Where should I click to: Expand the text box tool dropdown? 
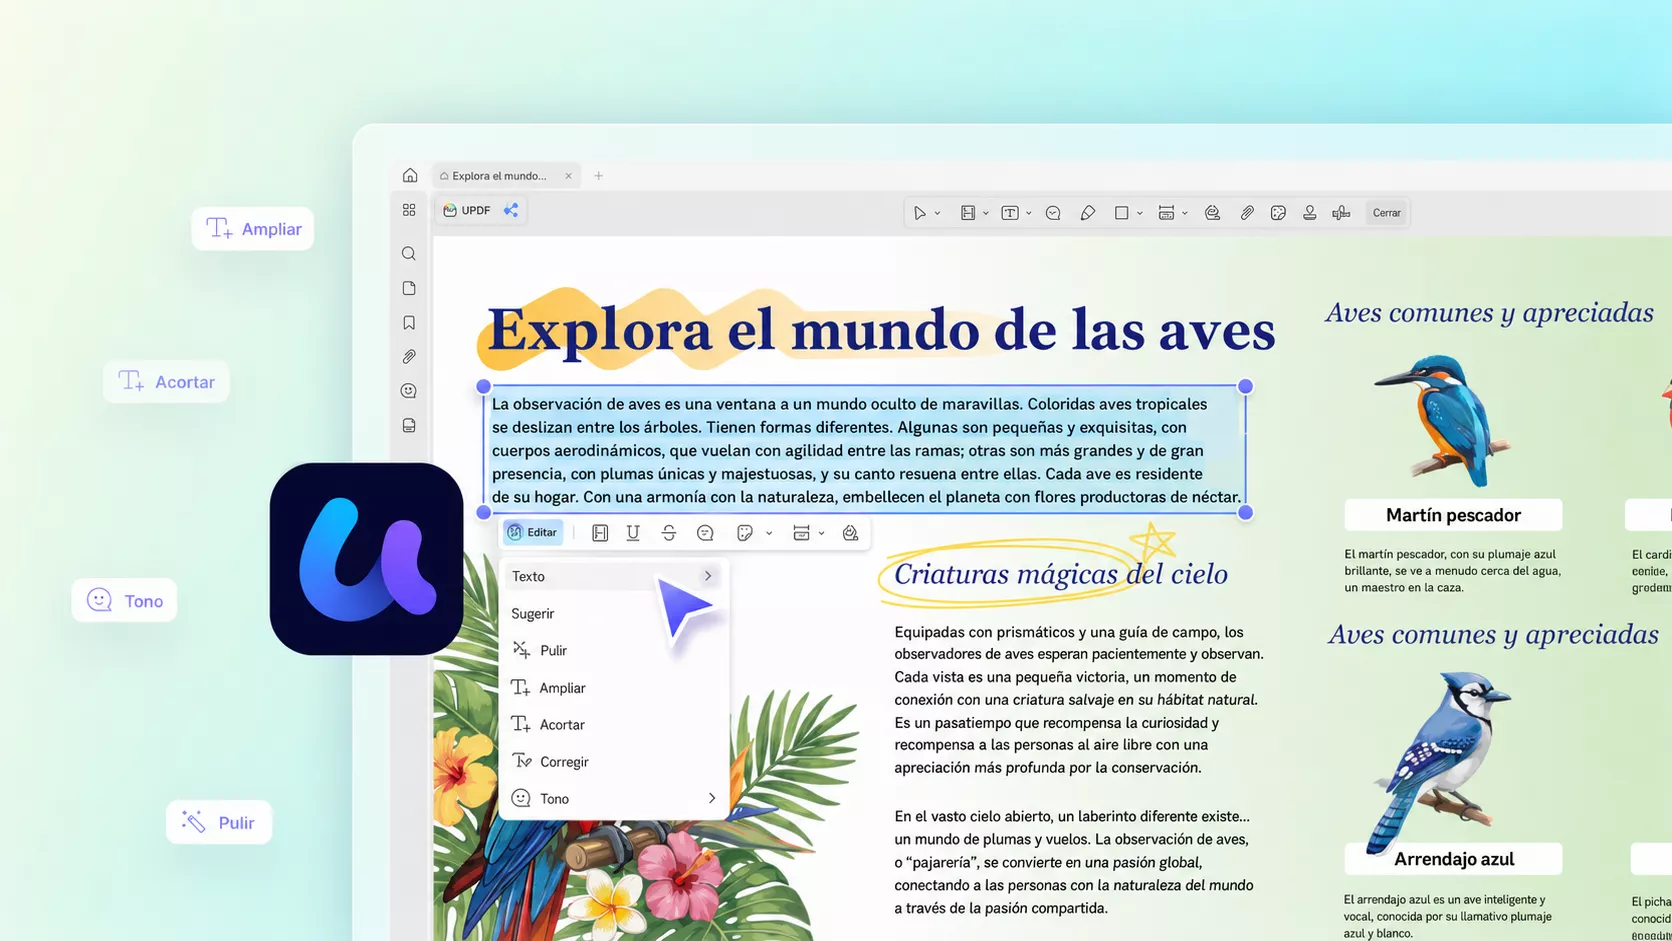pos(1029,213)
